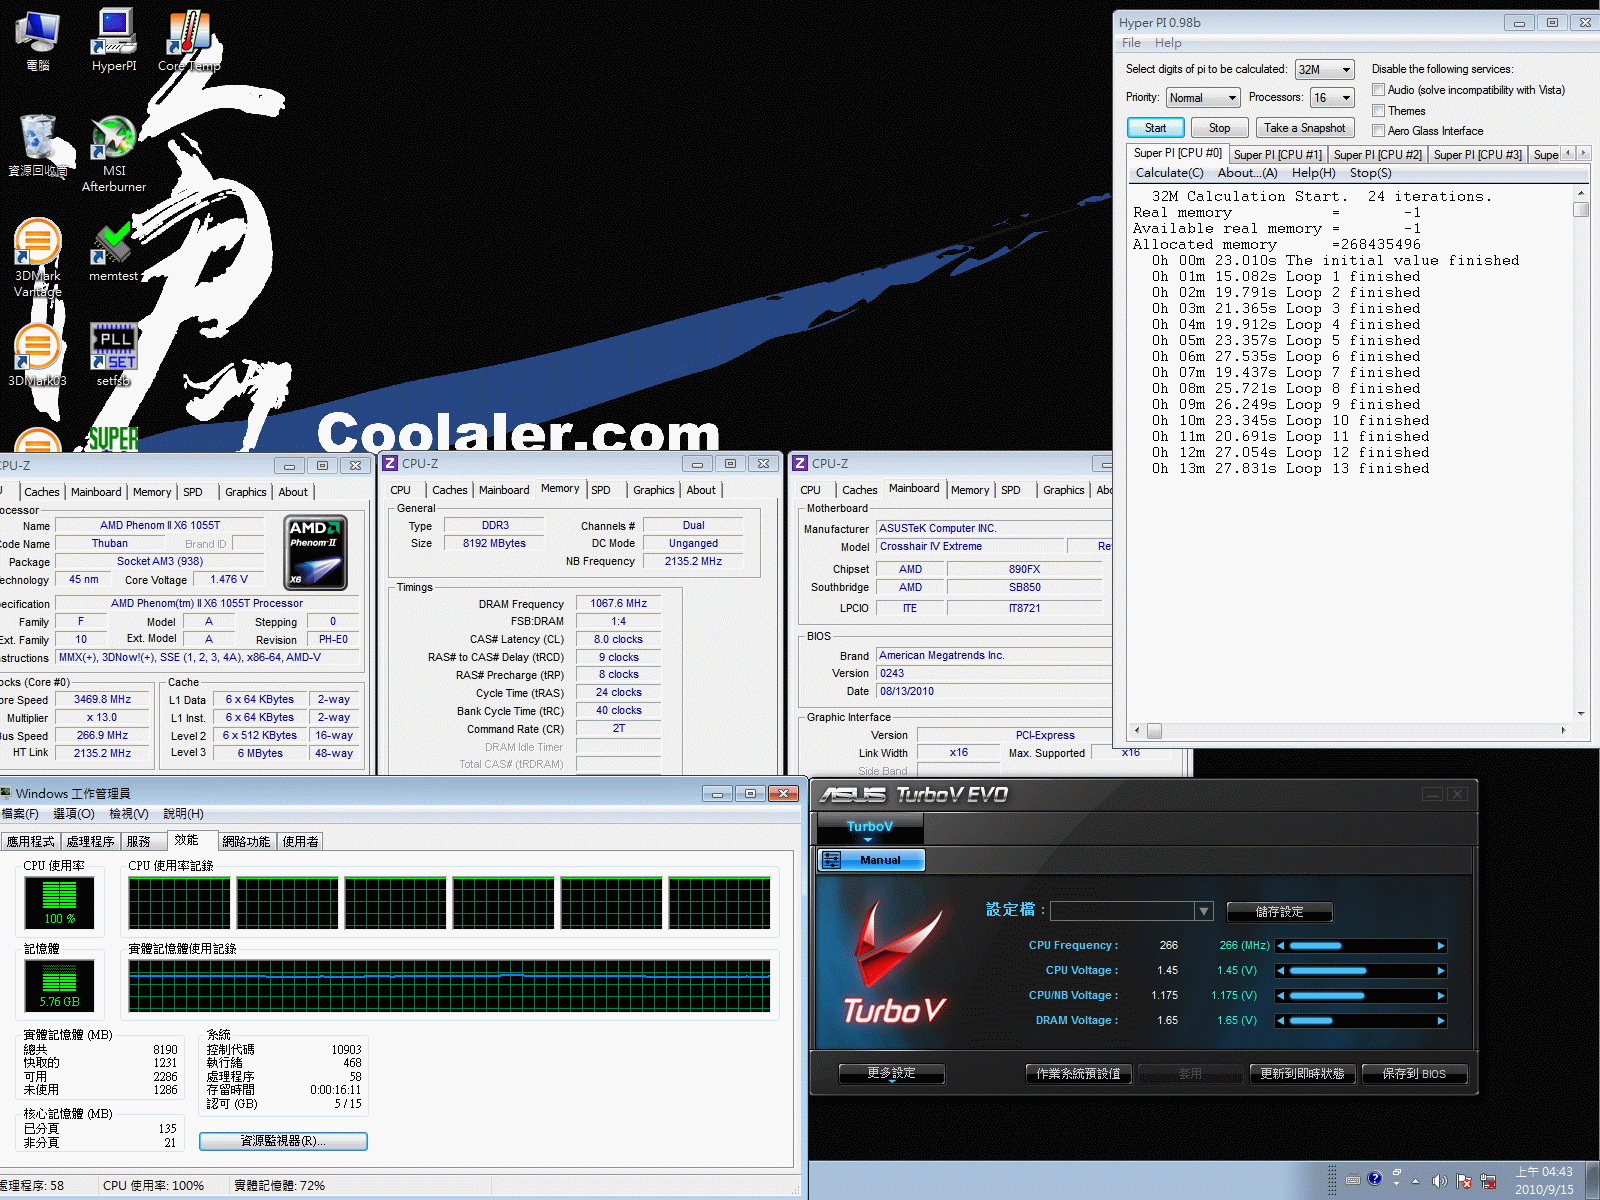The image size is (1600, 1200).
Task: Increase CPU/NB Voltage with its right arrow
Action: point(1441,996)
